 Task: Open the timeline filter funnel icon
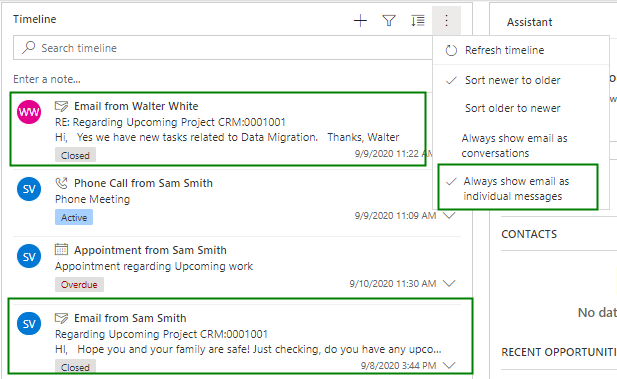tap(389, 20)
